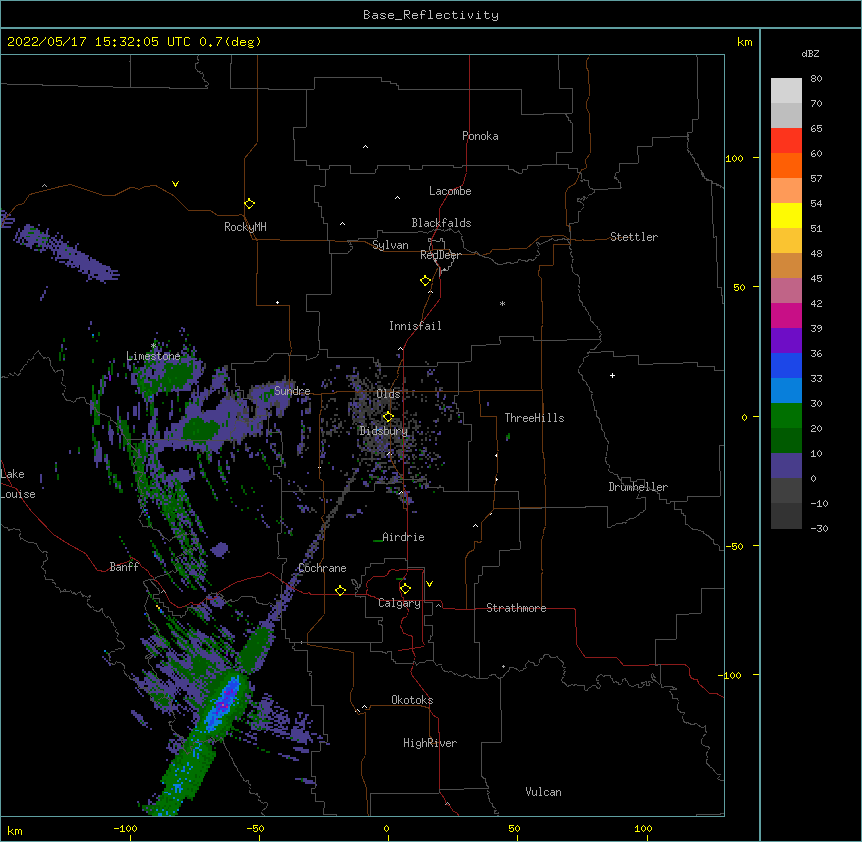Select the yellow diamond marker below Olds label
Screen dimensions: 862x842
[388, 416]
